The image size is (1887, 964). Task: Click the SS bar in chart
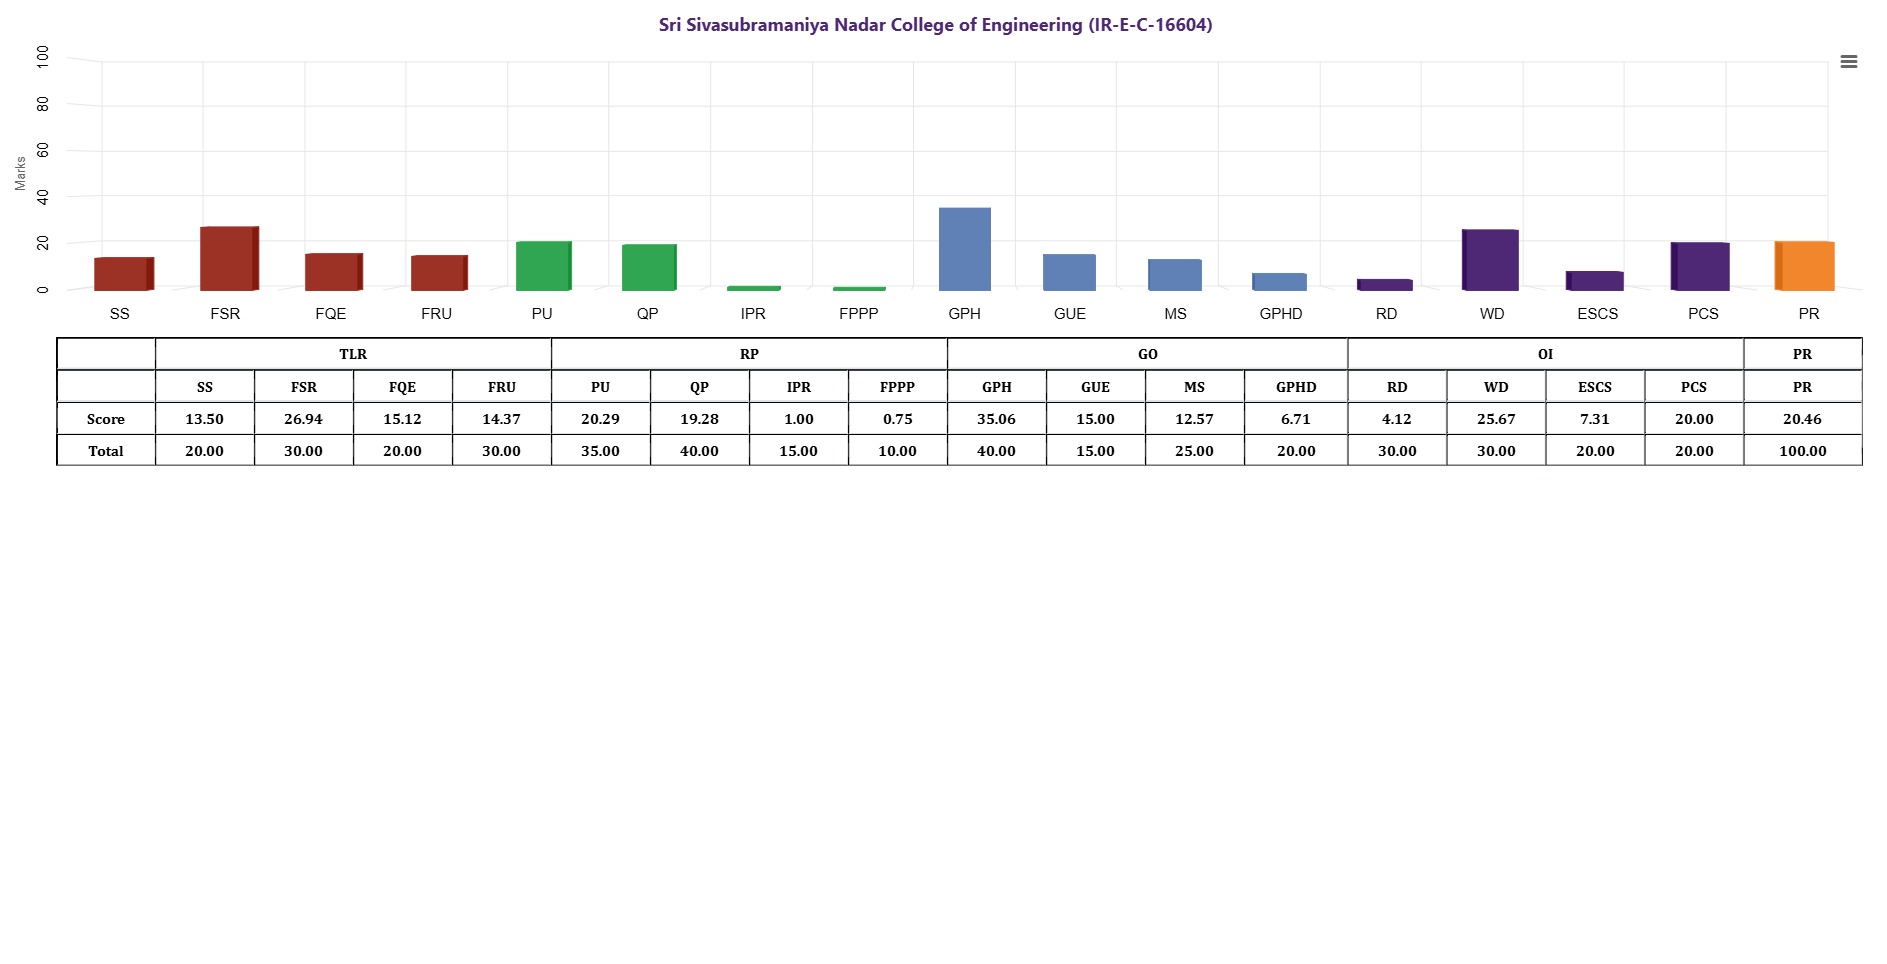point(124,274)
